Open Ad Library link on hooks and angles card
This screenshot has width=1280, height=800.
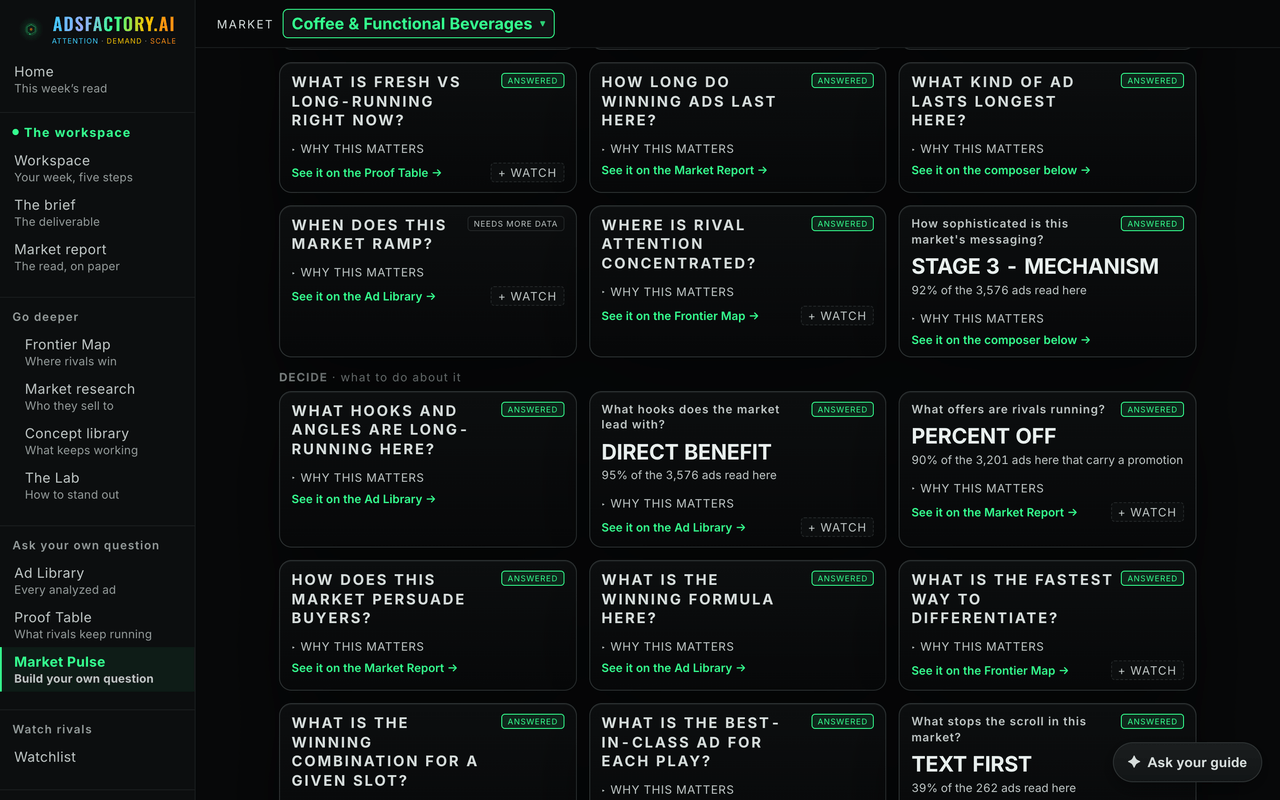point(364,499)
